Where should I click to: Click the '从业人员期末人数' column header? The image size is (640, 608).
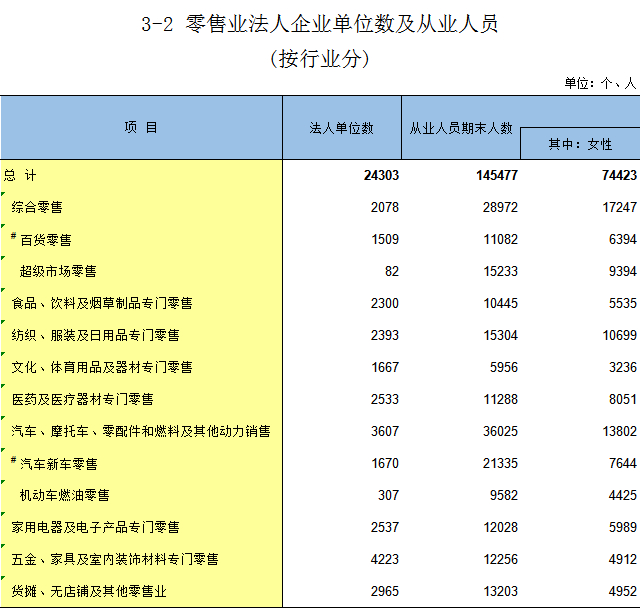tap(461, 128)
